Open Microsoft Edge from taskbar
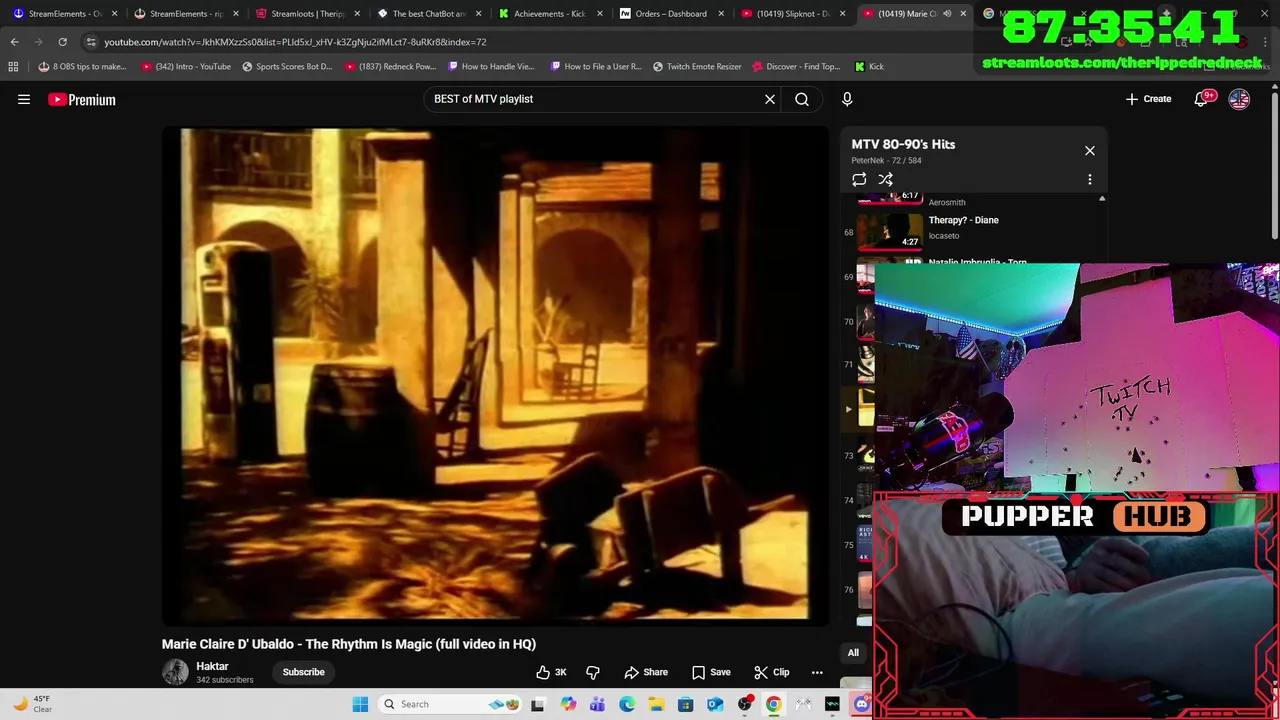 click(627, 704)
